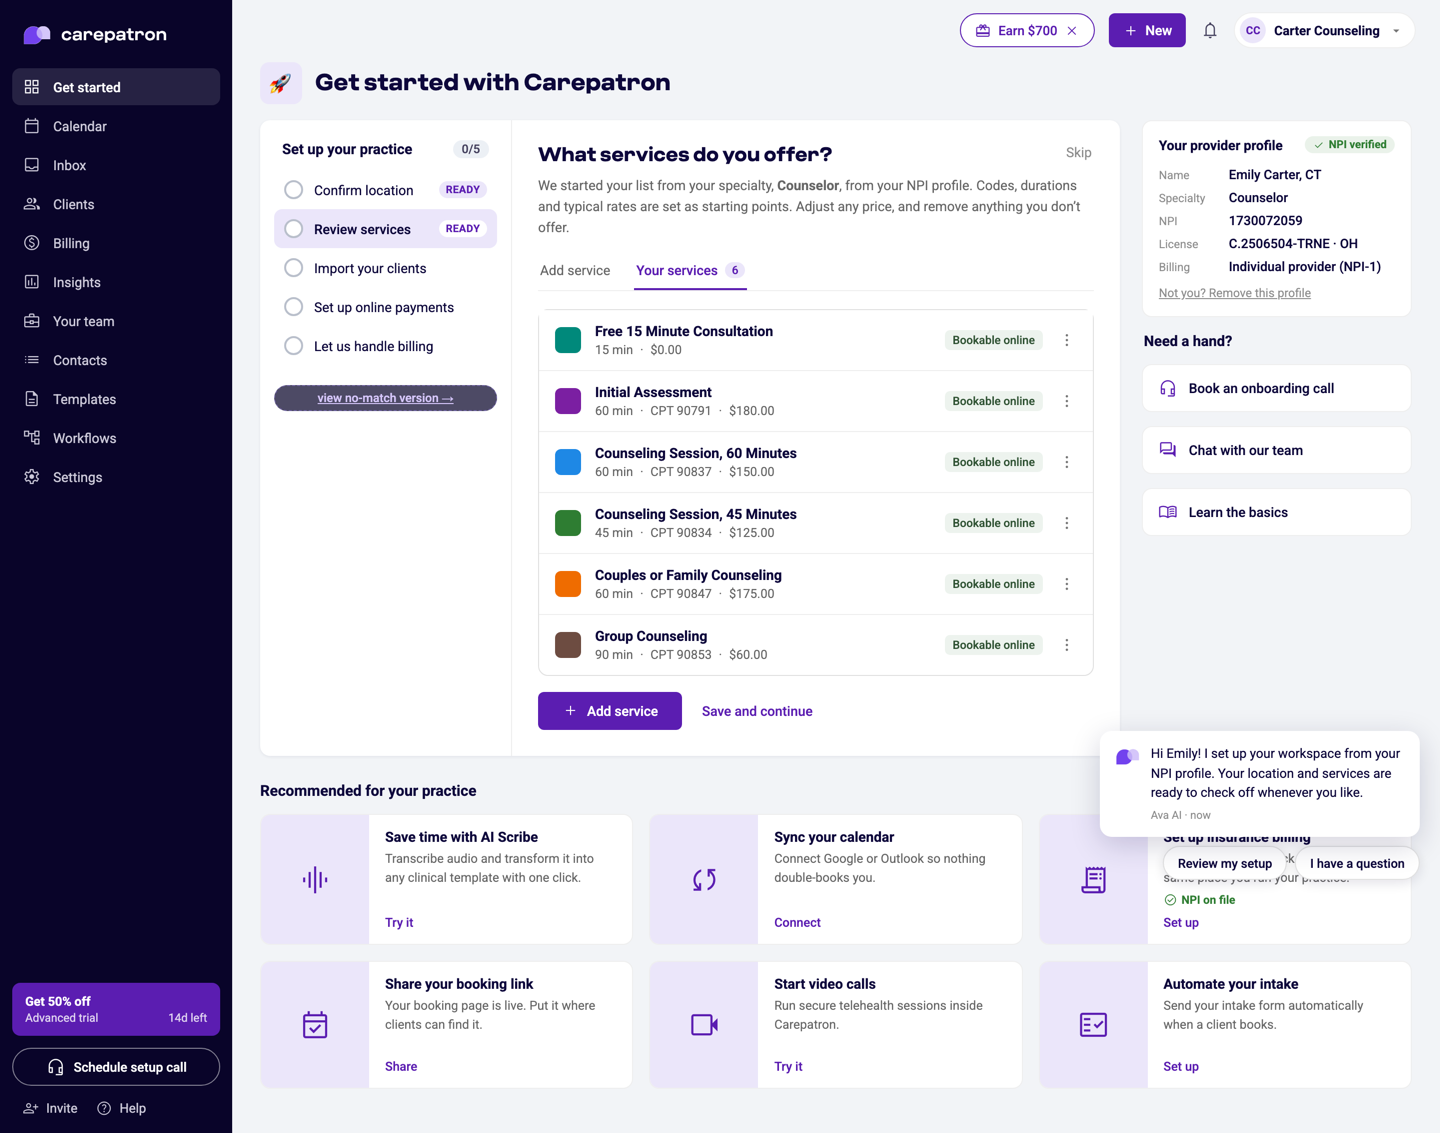This screenshot has width=1440, height=1133.
Task: Click the insurance billing receipt icon
Action: click(1094, 880)
